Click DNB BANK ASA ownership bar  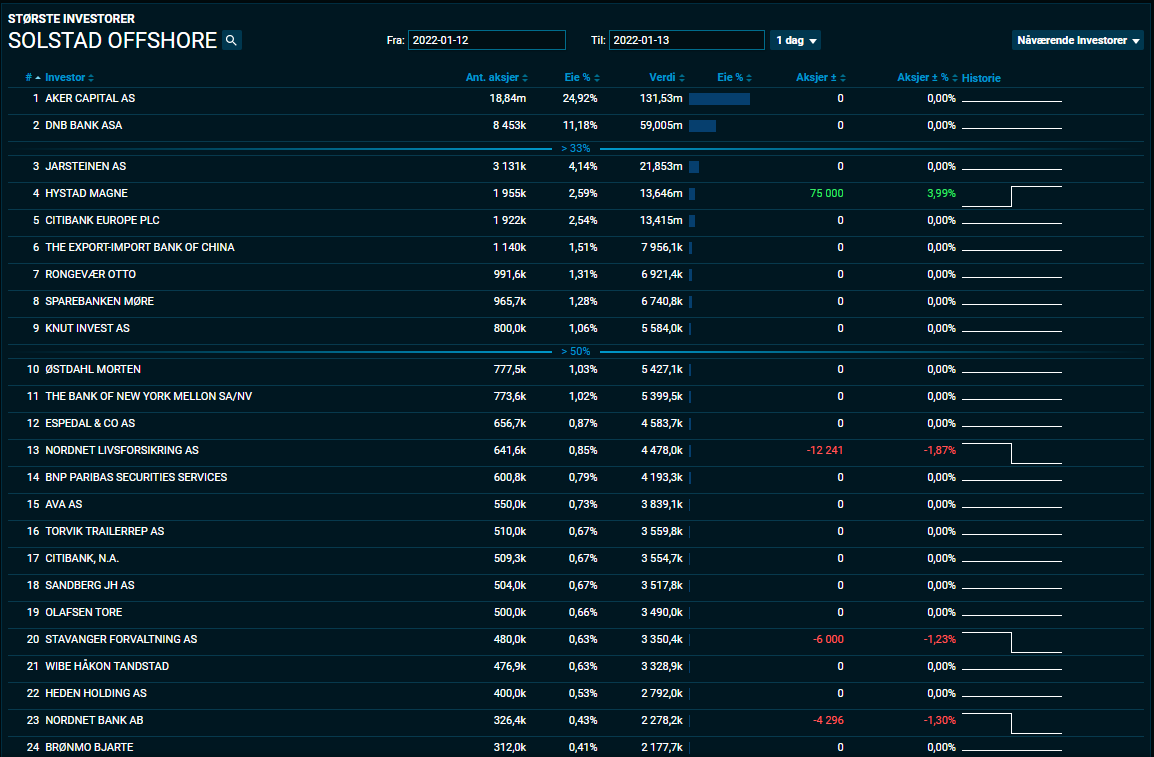[703, 126]
